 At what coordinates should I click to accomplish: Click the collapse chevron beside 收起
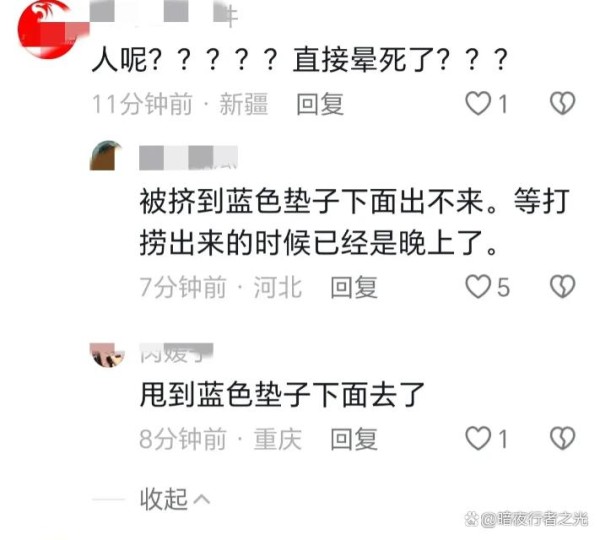[x=202, y=499]
